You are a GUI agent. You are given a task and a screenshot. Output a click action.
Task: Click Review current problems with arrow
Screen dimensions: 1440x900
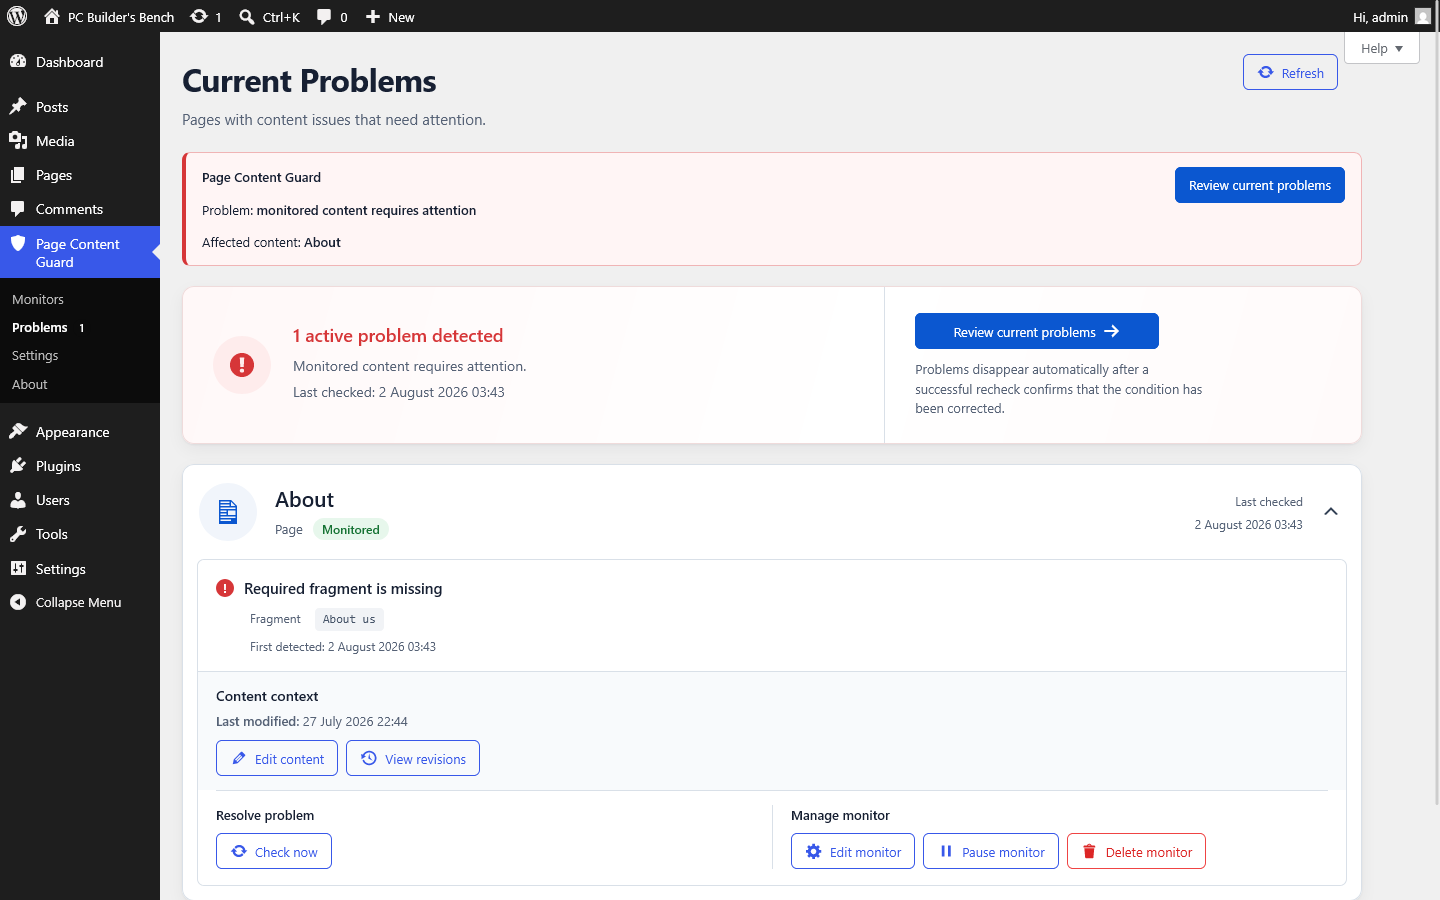tap(1036, 331)
